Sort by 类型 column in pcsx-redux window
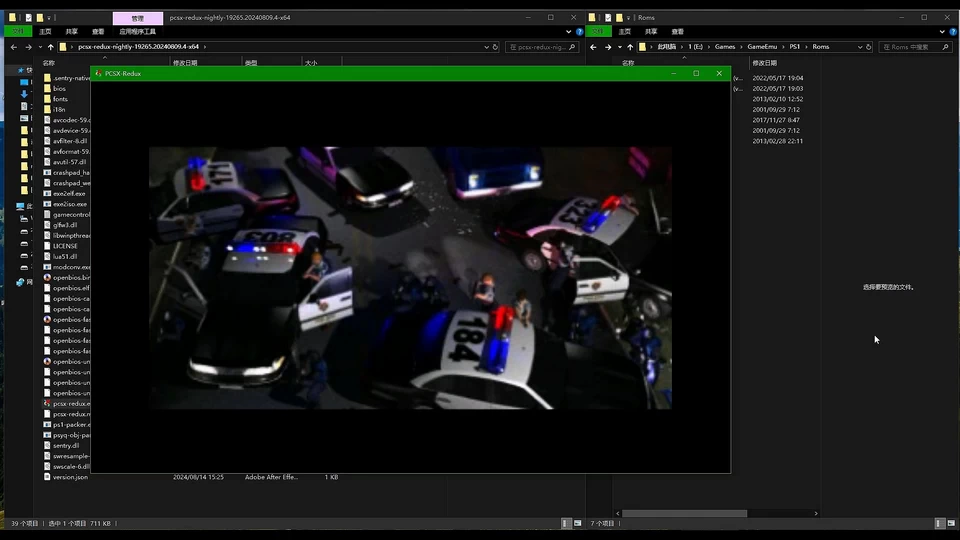 (251, 63)
